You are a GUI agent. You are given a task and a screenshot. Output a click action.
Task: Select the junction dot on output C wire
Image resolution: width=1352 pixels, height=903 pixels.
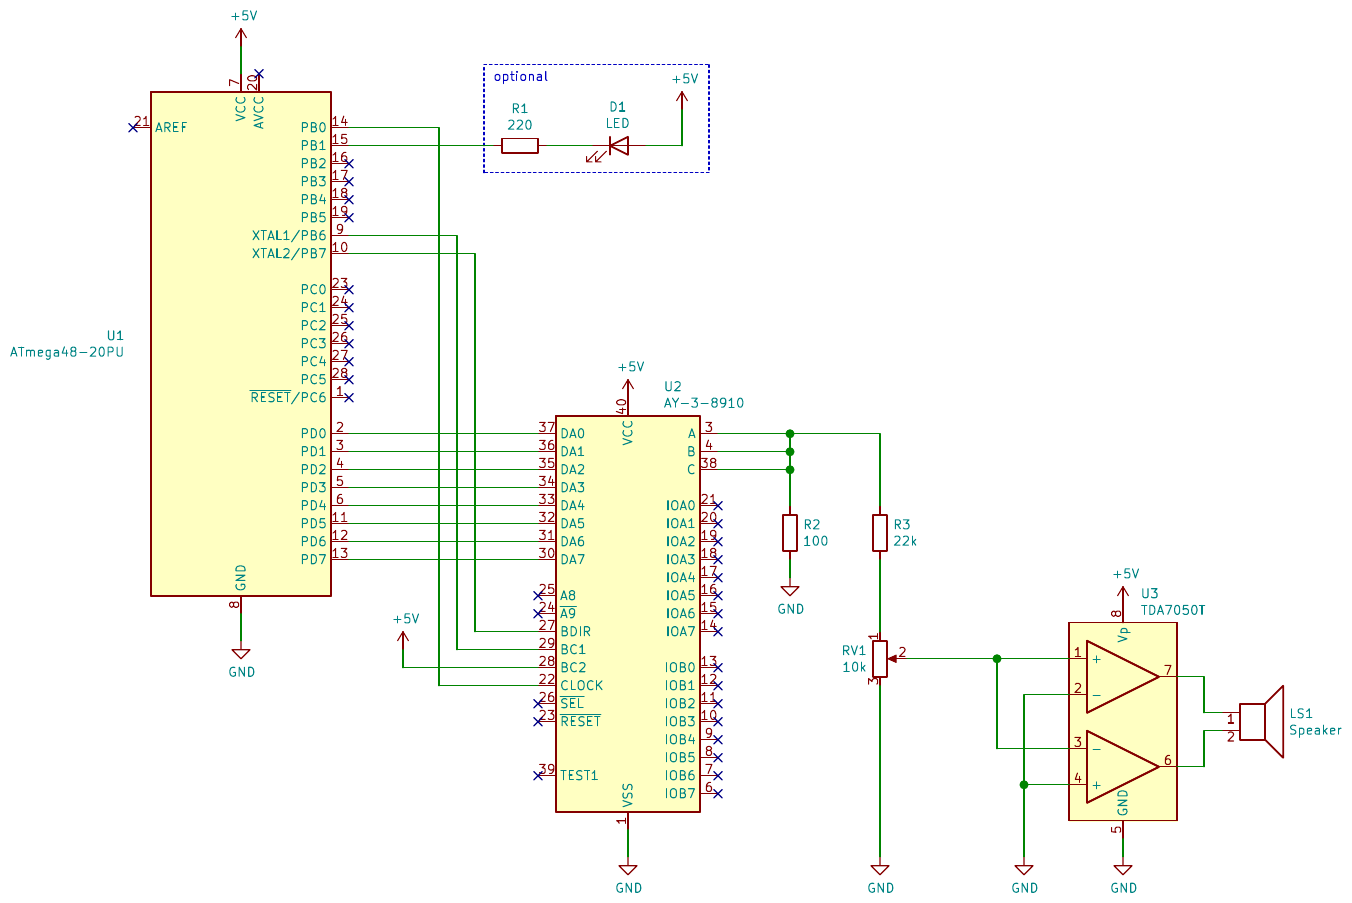pos(790,469)
